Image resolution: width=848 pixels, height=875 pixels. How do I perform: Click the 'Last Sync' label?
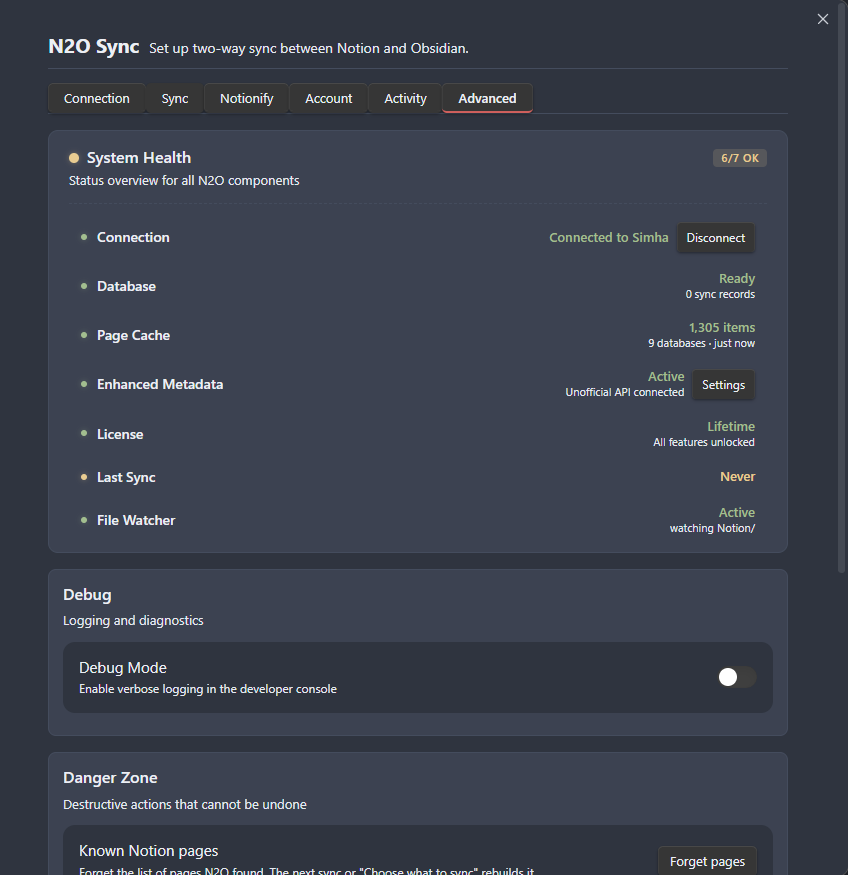(x=126, y=478)
